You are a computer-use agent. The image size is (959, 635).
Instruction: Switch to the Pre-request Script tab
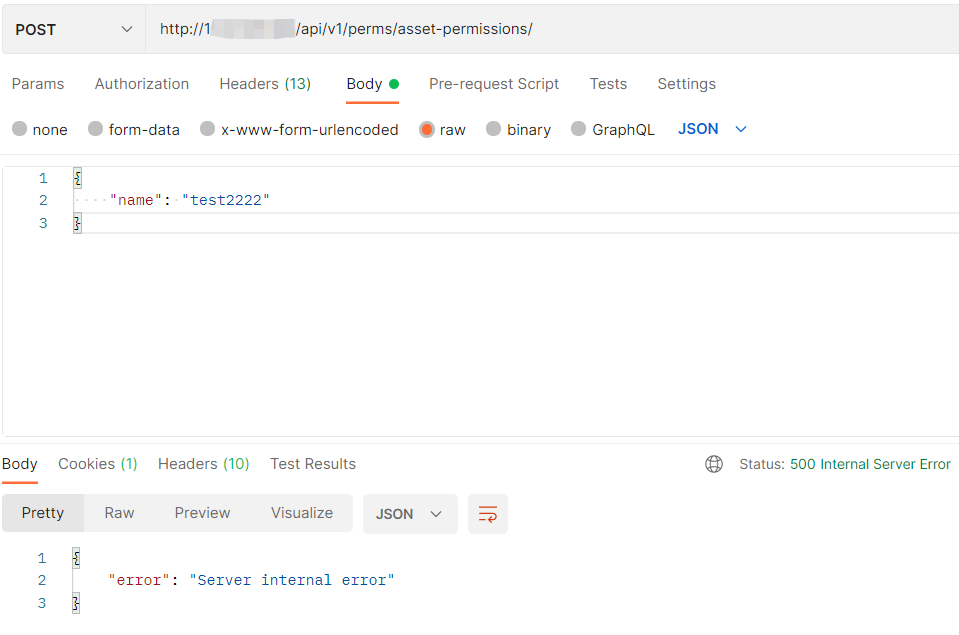click(x=493, y=84)
